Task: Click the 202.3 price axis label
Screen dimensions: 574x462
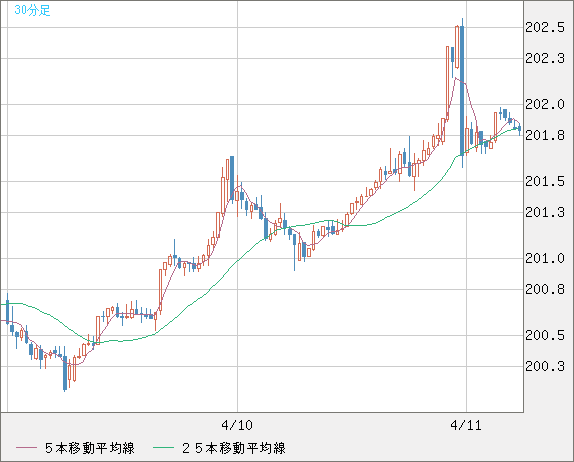Action: coord(545,58)
